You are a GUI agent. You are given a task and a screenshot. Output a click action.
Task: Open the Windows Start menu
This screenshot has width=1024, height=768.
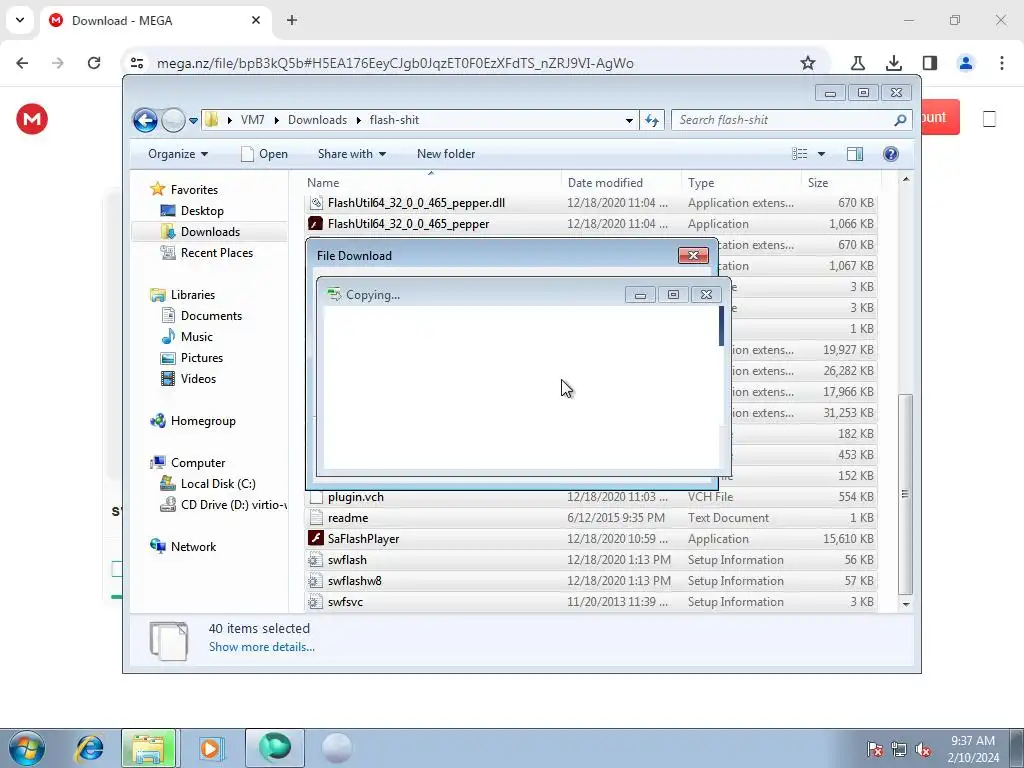point(25,748)
